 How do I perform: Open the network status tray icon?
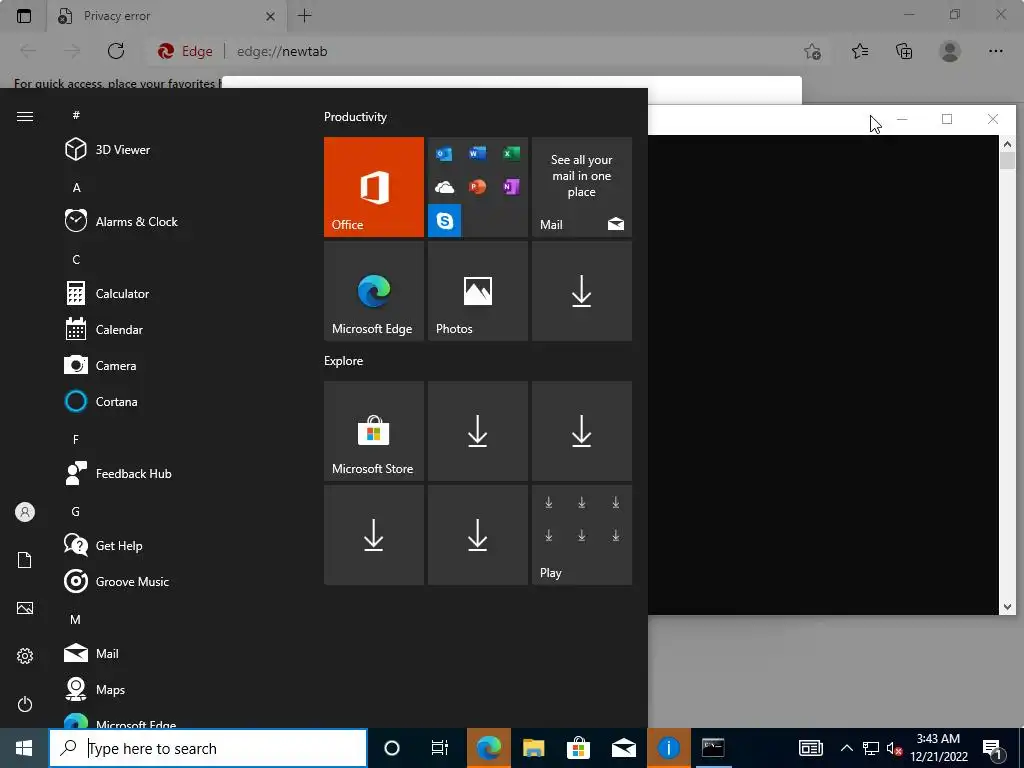click(x=871, y=748)
